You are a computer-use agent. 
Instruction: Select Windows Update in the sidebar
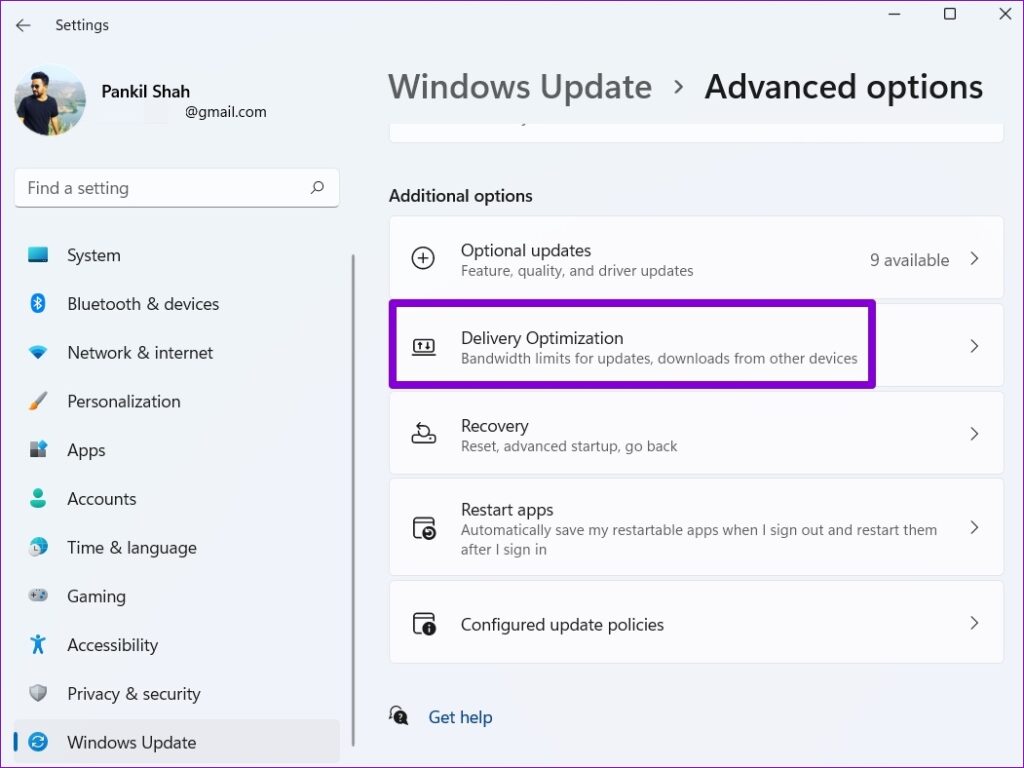click(131, 742)
